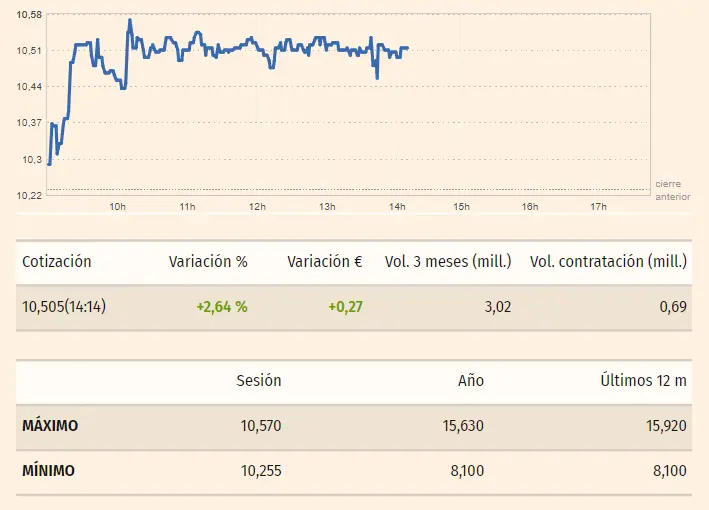The height and width of the screenshot is (510, 709).
Task: Click the 12h mark on time axis
Action: (257, 207)
